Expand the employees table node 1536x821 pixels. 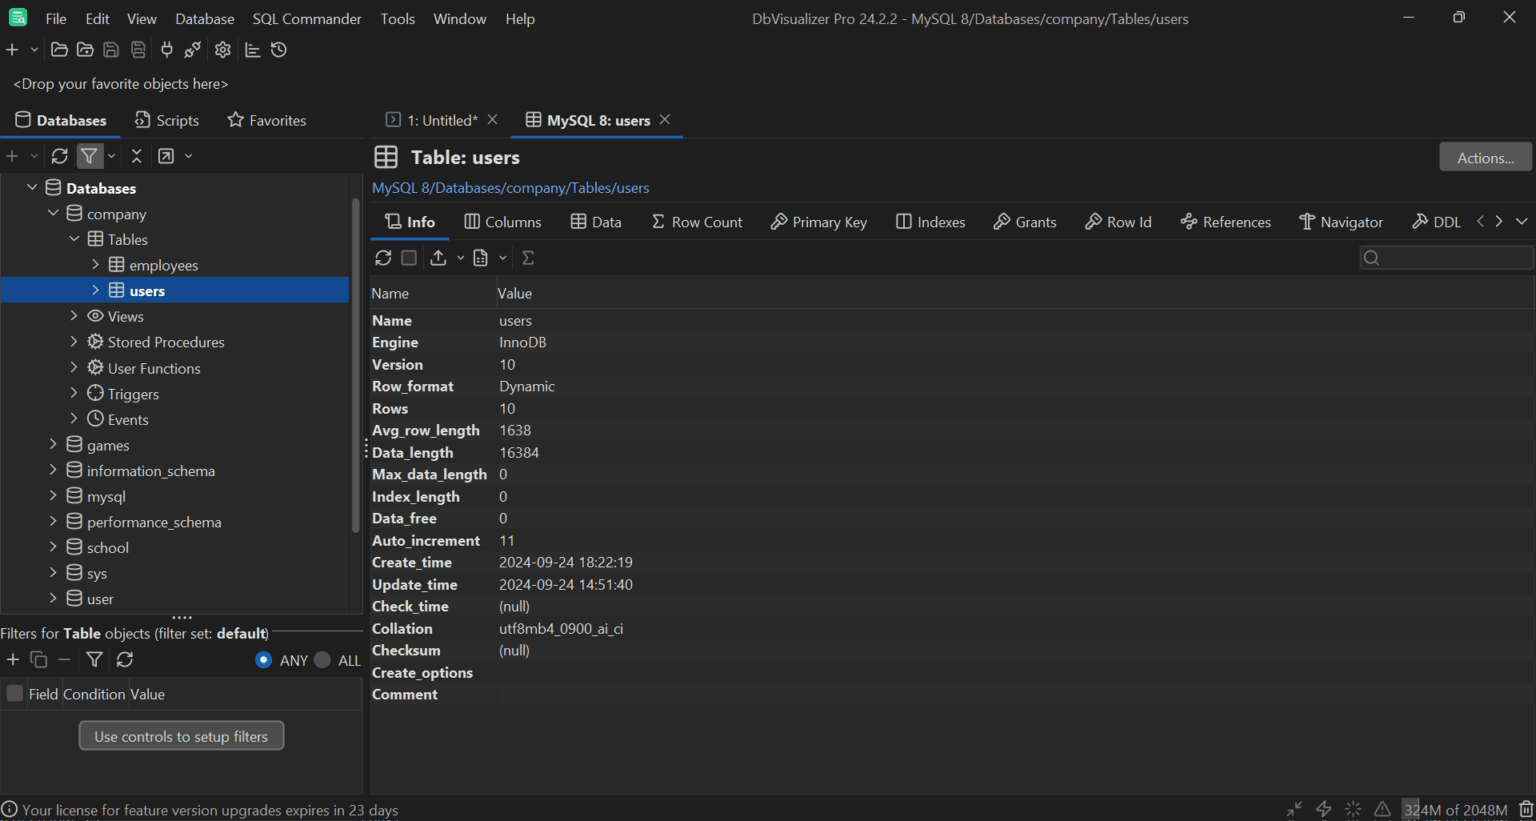click(94, 265)
